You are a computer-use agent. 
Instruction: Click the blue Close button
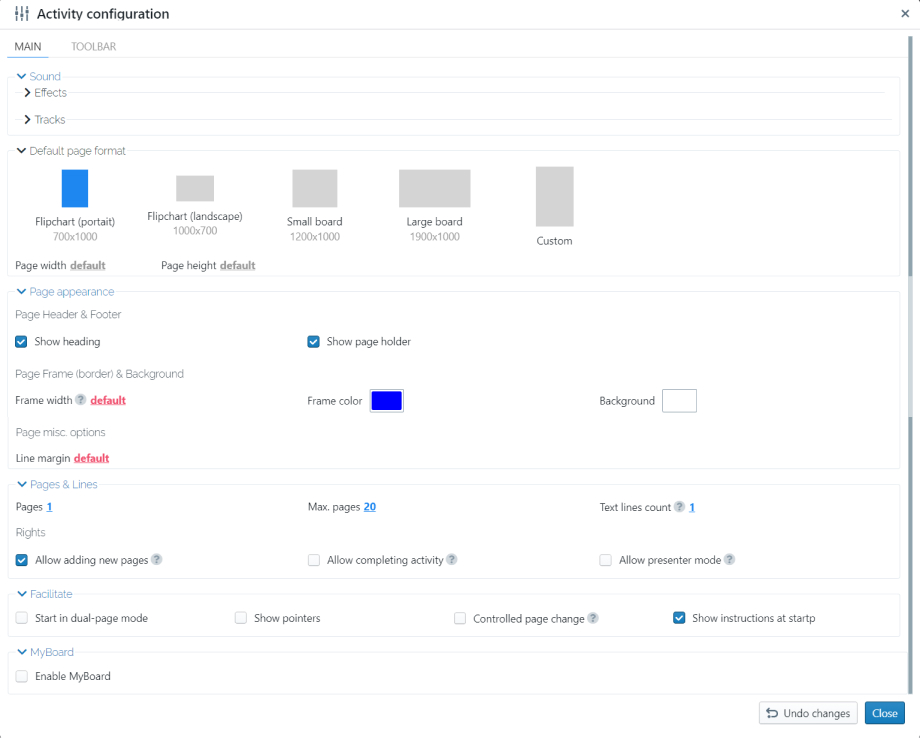click(x=884, y=713)
